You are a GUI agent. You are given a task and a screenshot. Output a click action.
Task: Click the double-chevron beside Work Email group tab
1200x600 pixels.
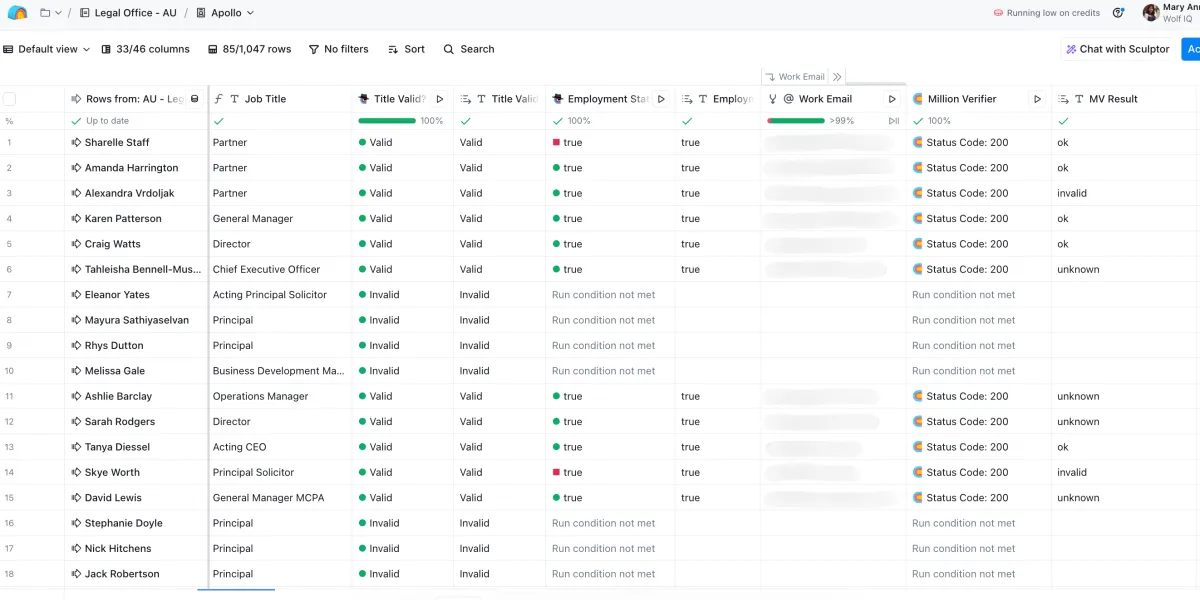click(x=837, y=77)
